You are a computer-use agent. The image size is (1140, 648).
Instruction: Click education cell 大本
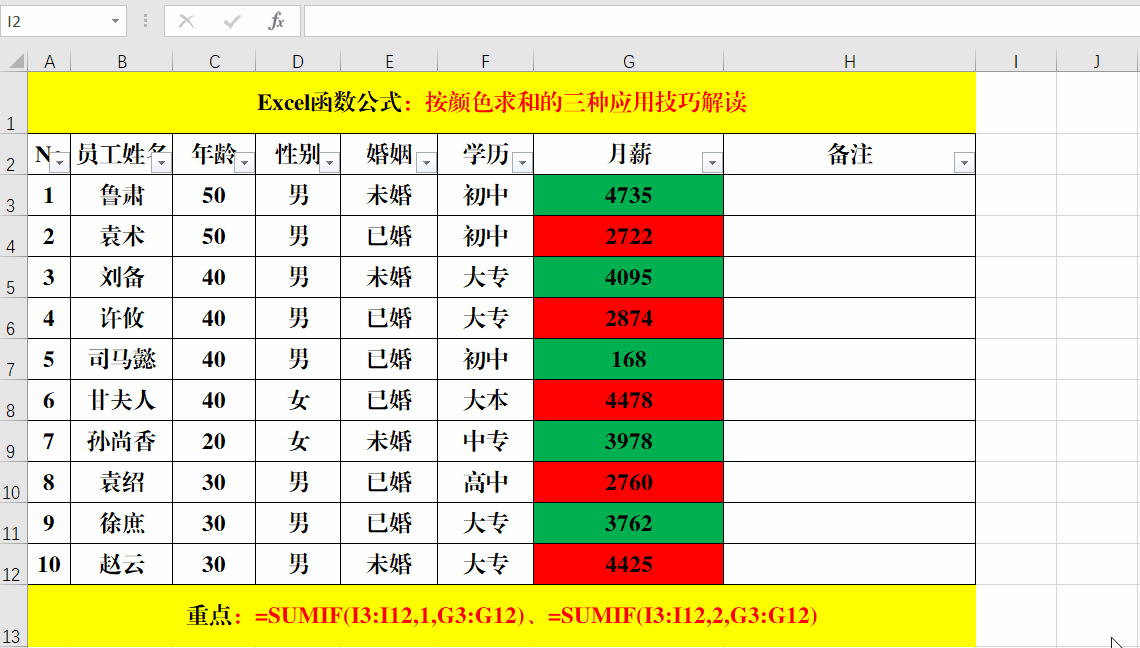tap(486, 400)
